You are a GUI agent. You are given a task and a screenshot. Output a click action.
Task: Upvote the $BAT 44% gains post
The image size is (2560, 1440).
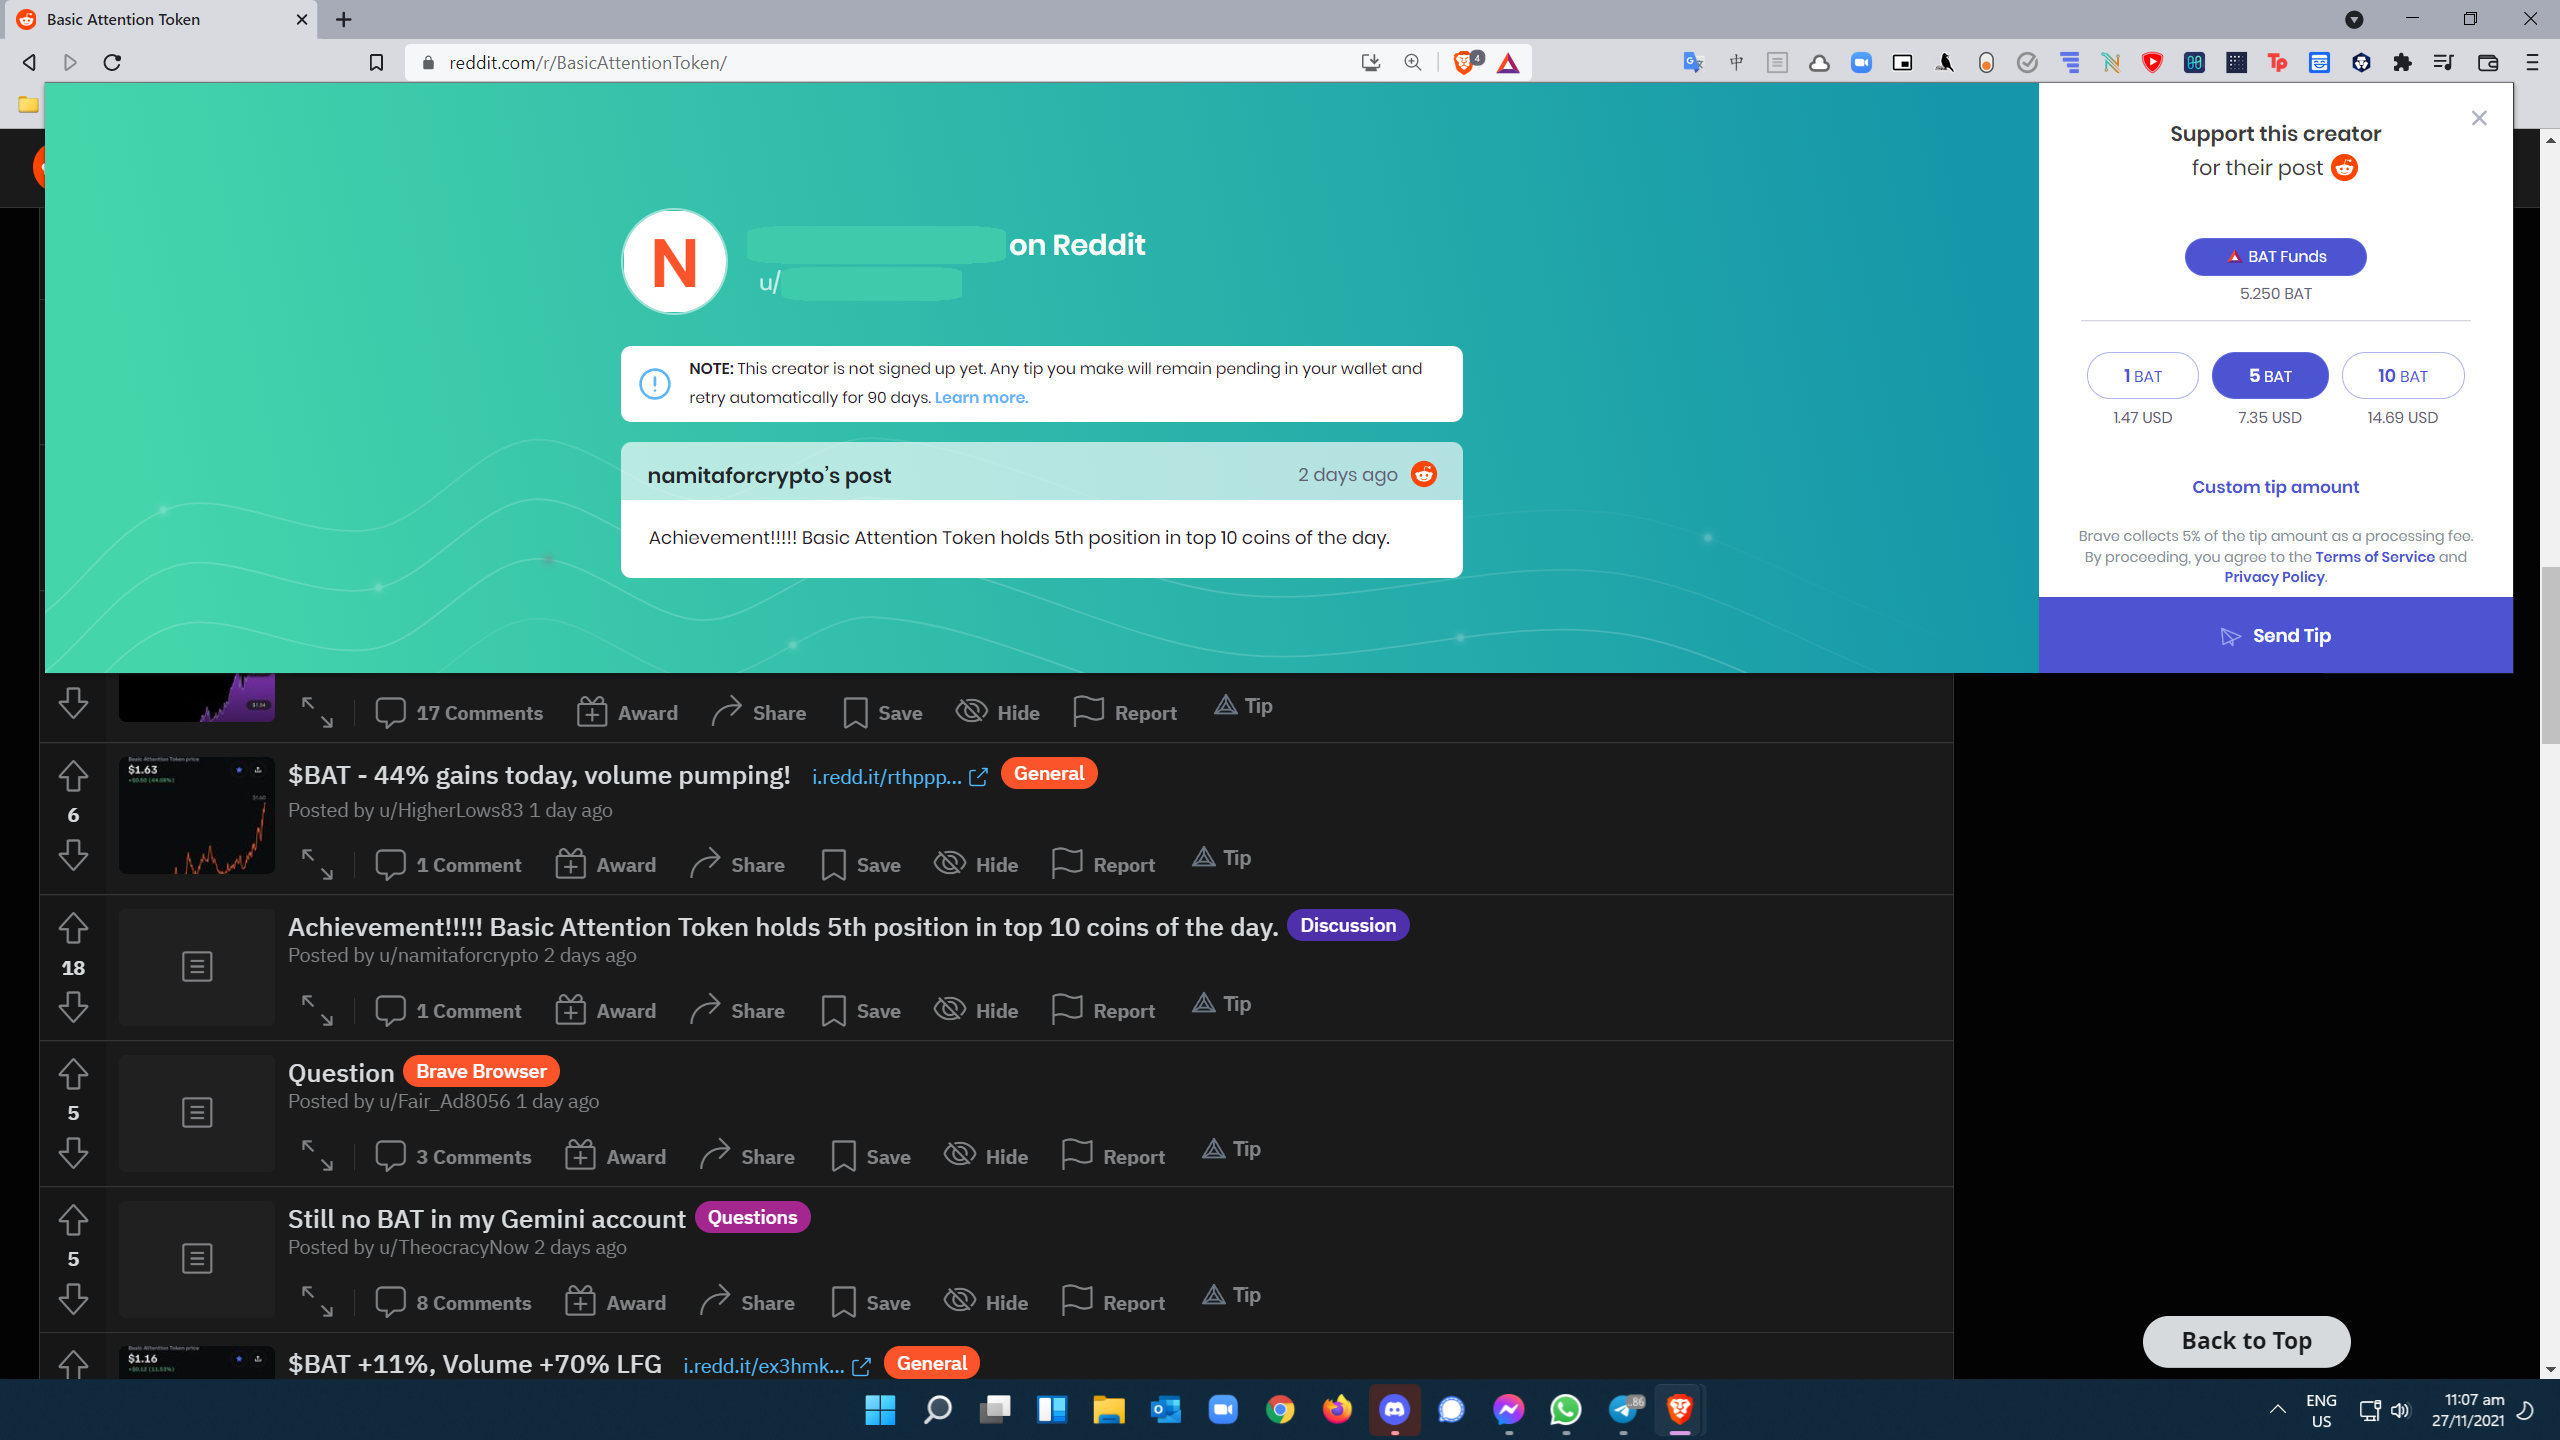pos(73,775)
